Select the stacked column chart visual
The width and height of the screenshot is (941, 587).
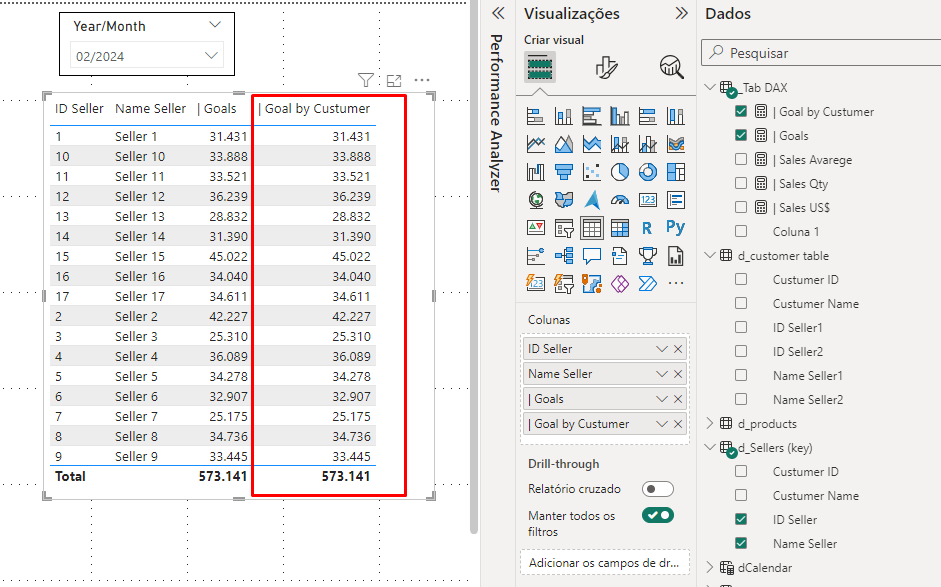[x=564, y=116]
